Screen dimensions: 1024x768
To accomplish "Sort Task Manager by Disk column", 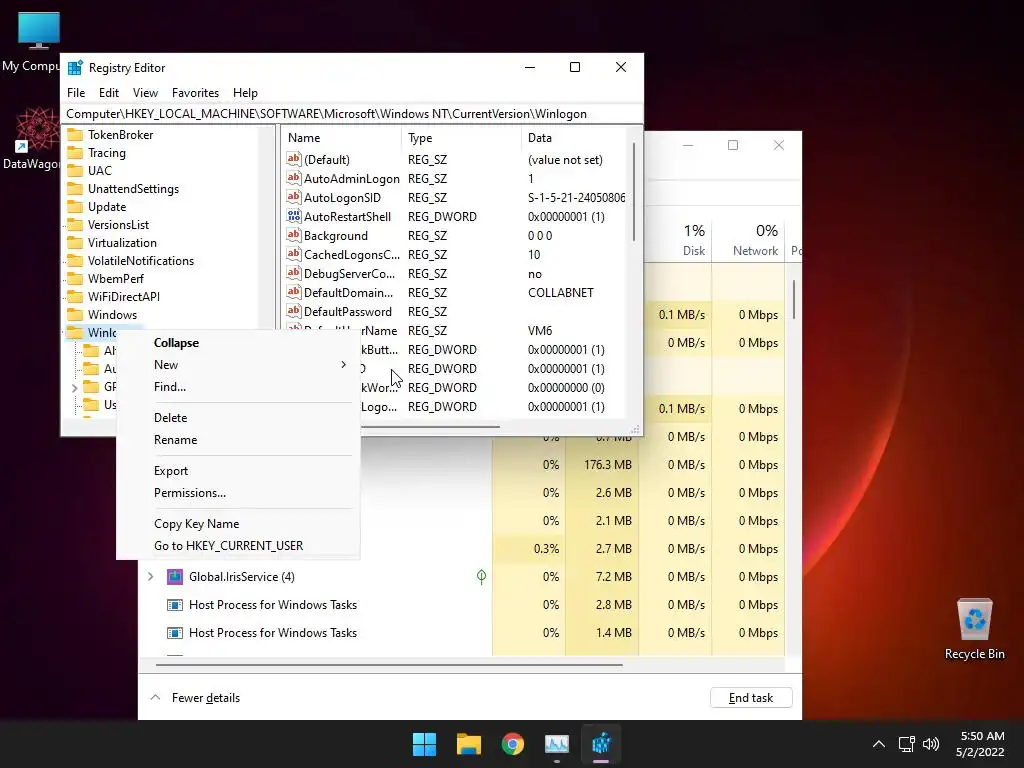I will pos(676,240).
